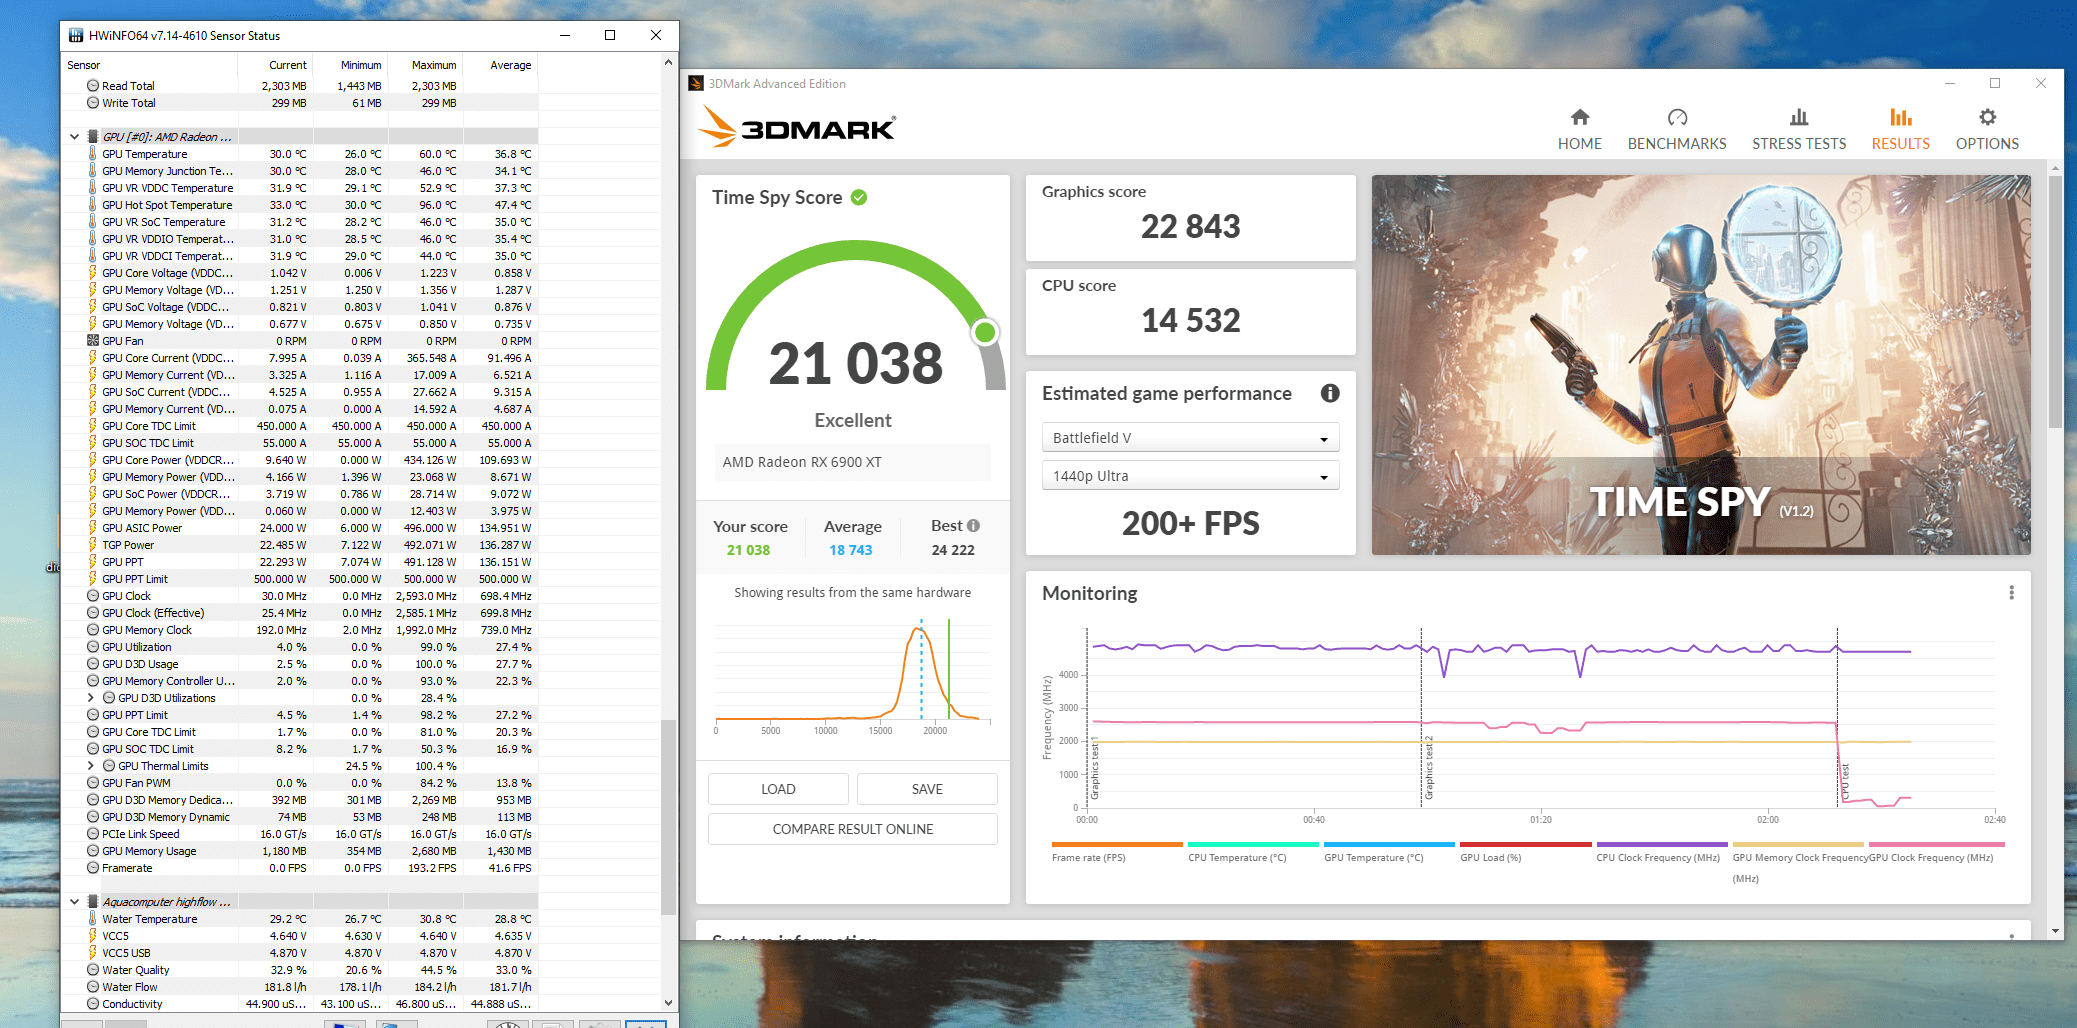Click COMPARE RESULT ONLINE

(x=853, y=829)
